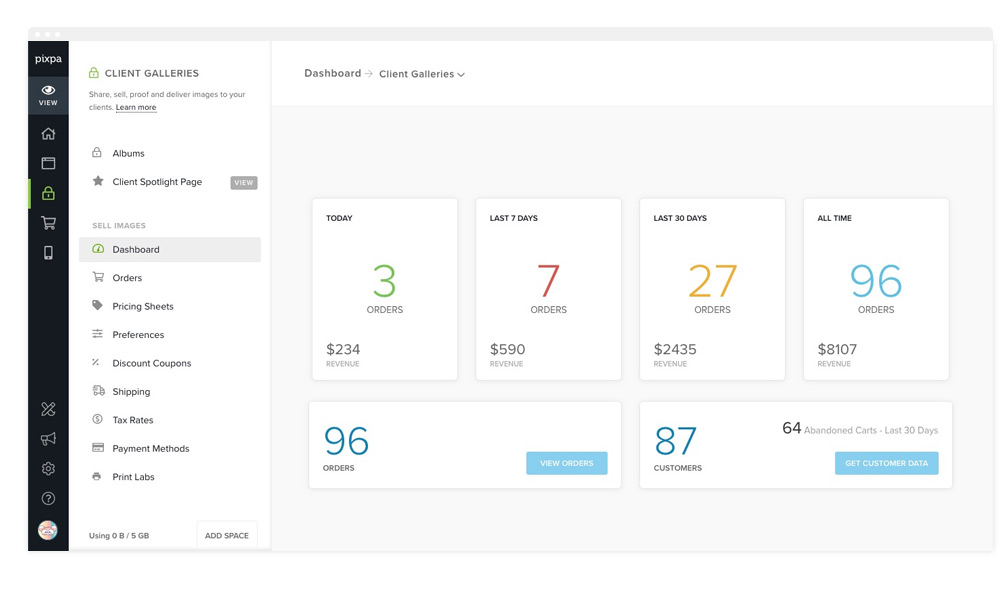Viewport: 1003px width, 591px height.
Task: Select Pricing Sheets in sidebar
Action: pyautogui.click(x=143, y=306)
